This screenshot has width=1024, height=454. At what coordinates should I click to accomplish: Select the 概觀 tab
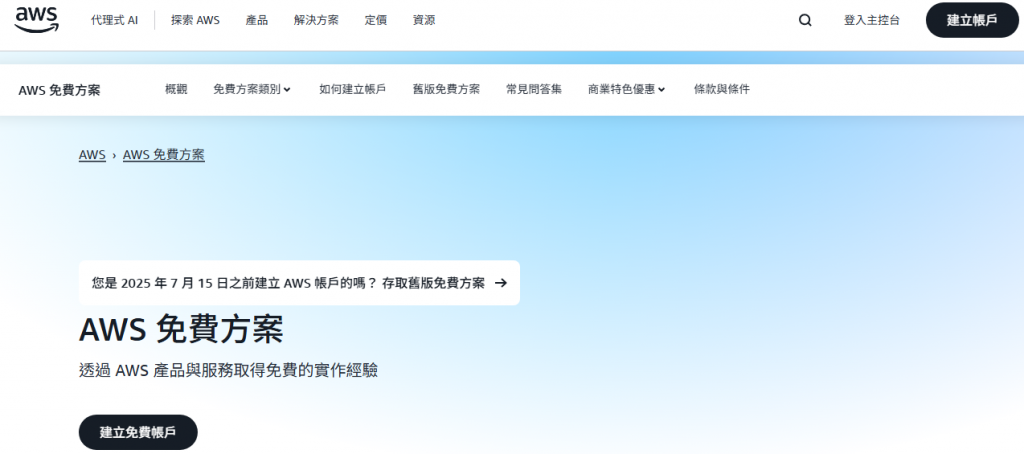click(x=176, y=89)
